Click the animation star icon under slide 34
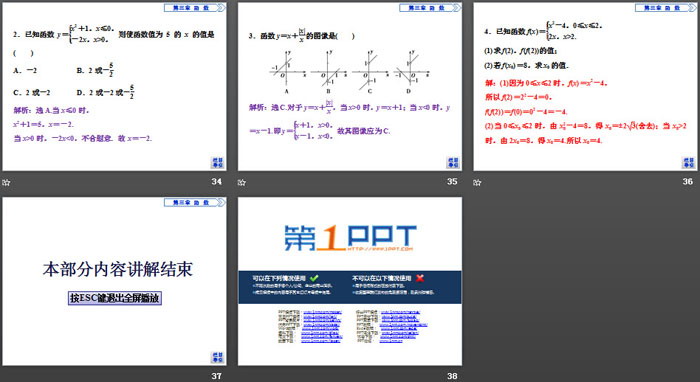 tap(6, 182)
